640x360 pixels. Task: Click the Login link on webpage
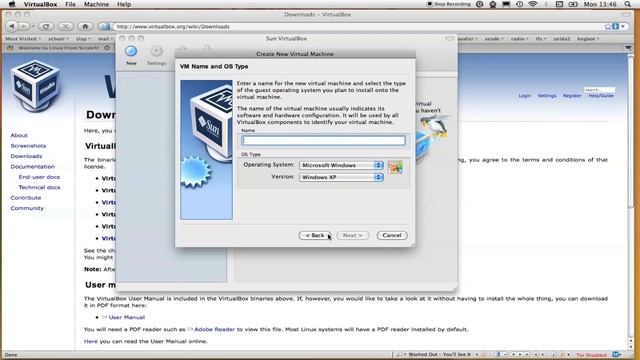(x=524, y=96)
